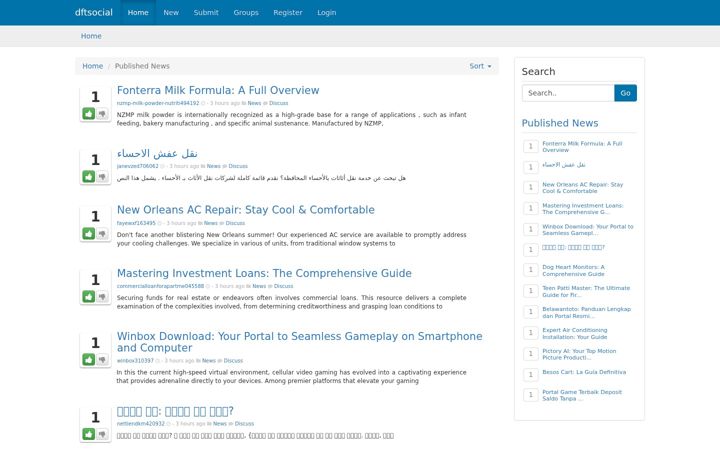Image resolution: width=720 pixels, height=450 pixels.
Task: Open sidebar link Winbox Download
Action: coord(588,230)
